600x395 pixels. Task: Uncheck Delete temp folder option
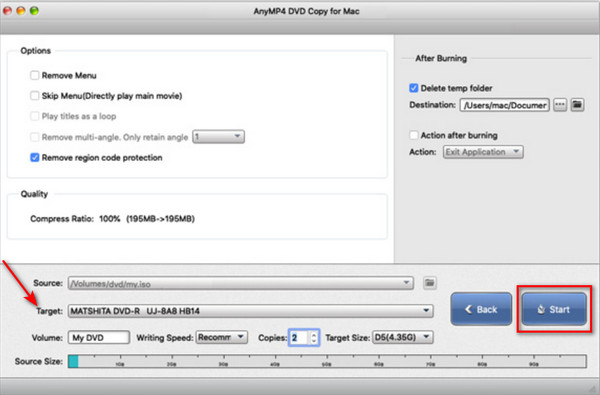point(414,88)
